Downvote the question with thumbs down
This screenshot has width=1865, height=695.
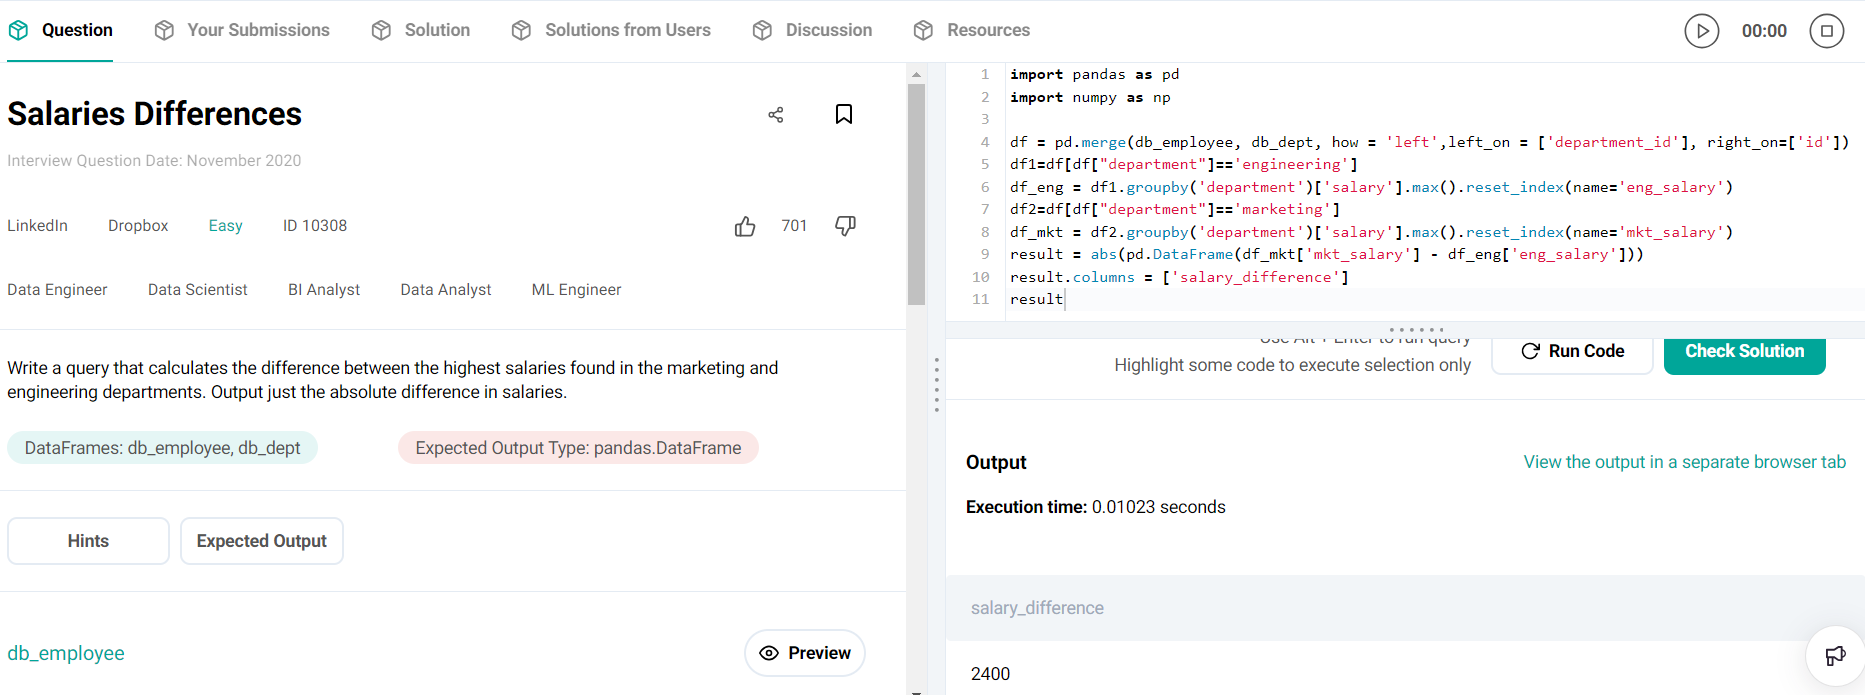pyautogui.click(x=845, y=226)
